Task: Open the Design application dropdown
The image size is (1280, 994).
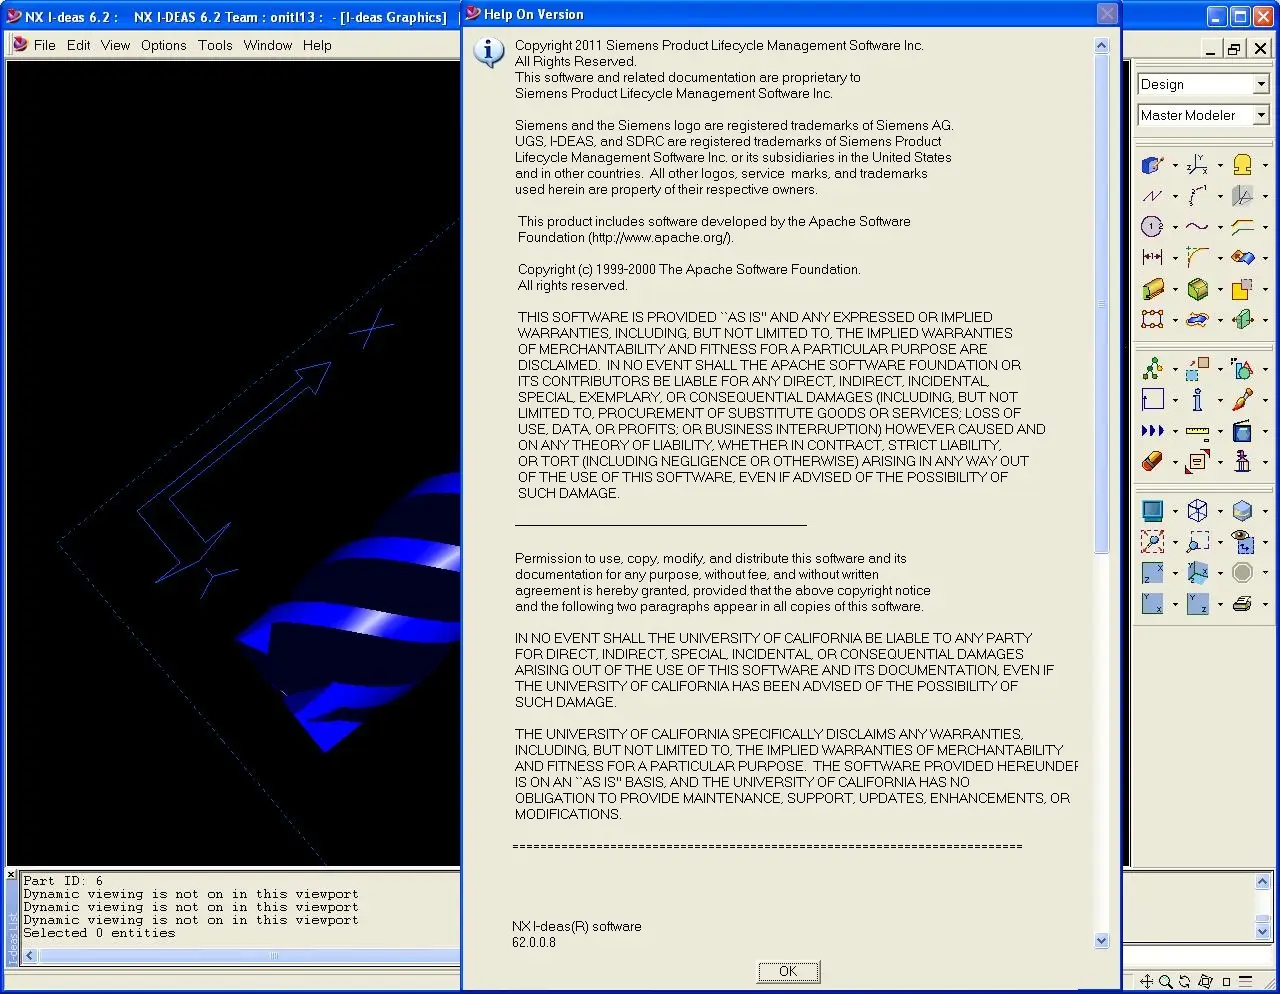Action: 1261,85
